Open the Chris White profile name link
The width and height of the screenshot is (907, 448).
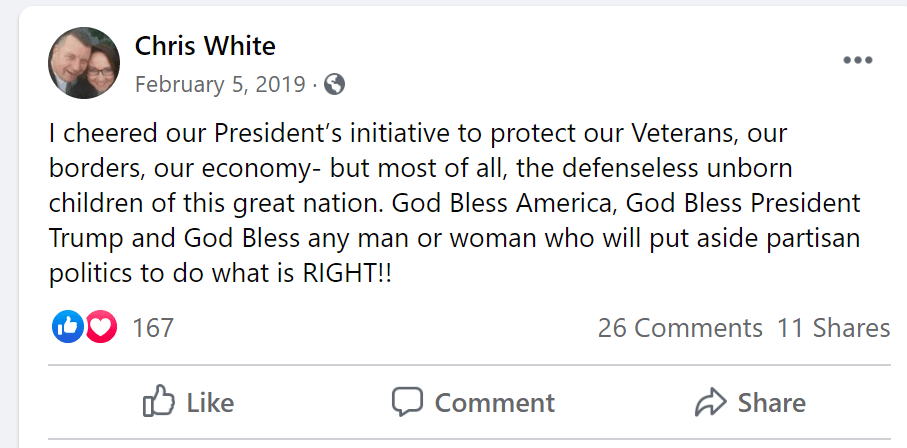click(x=205, y=46)
